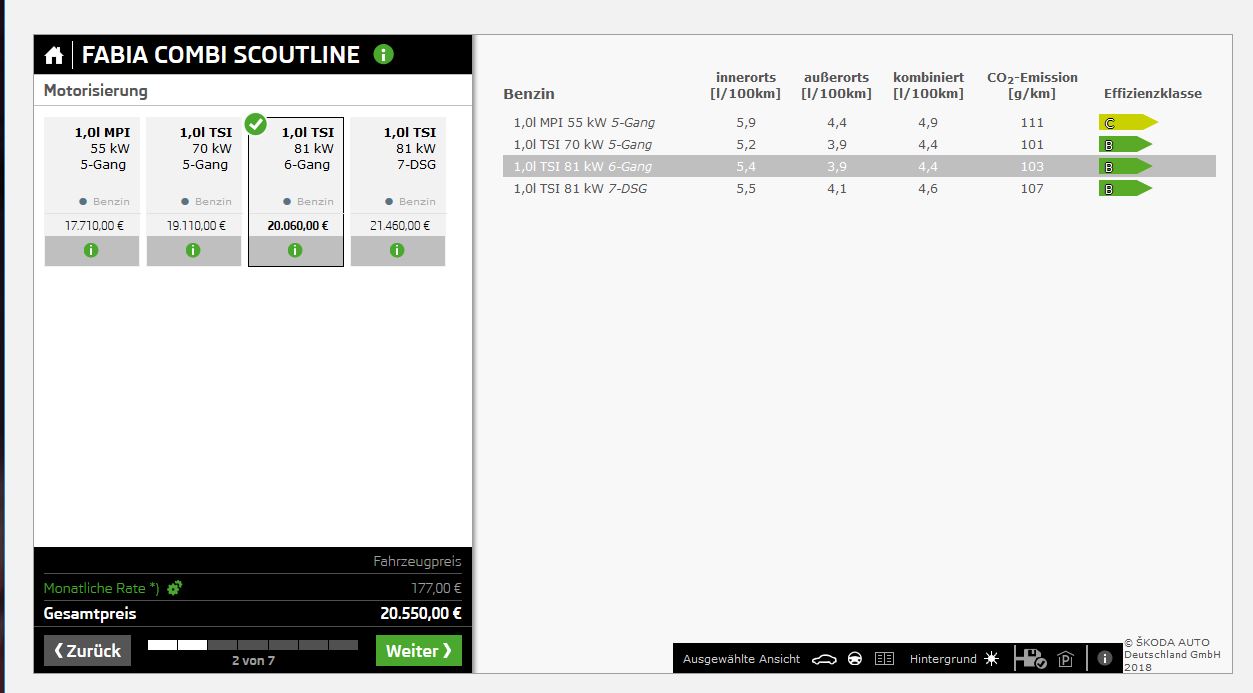Show info for 1,0l TSI 81 kW 7-DSG
Image resolution: width=1253 pixels, height=693 pixels.
pos(397,251)
